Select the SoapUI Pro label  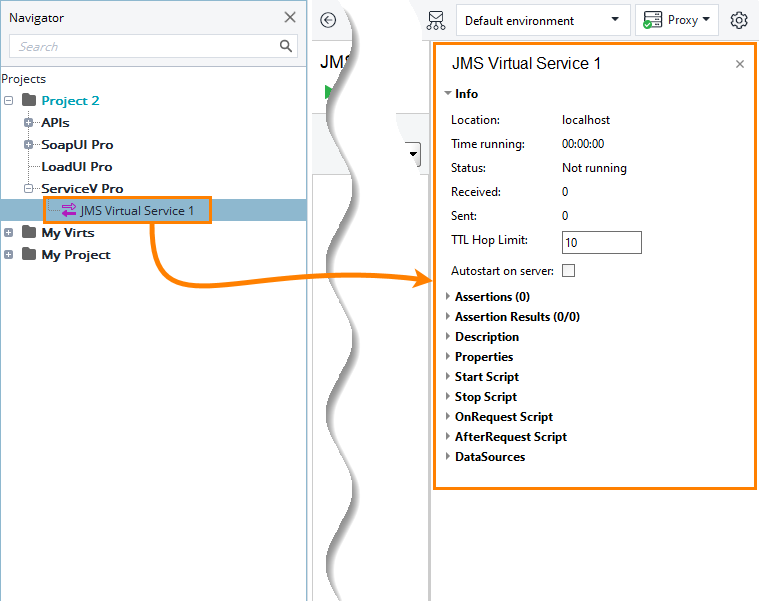77,145
